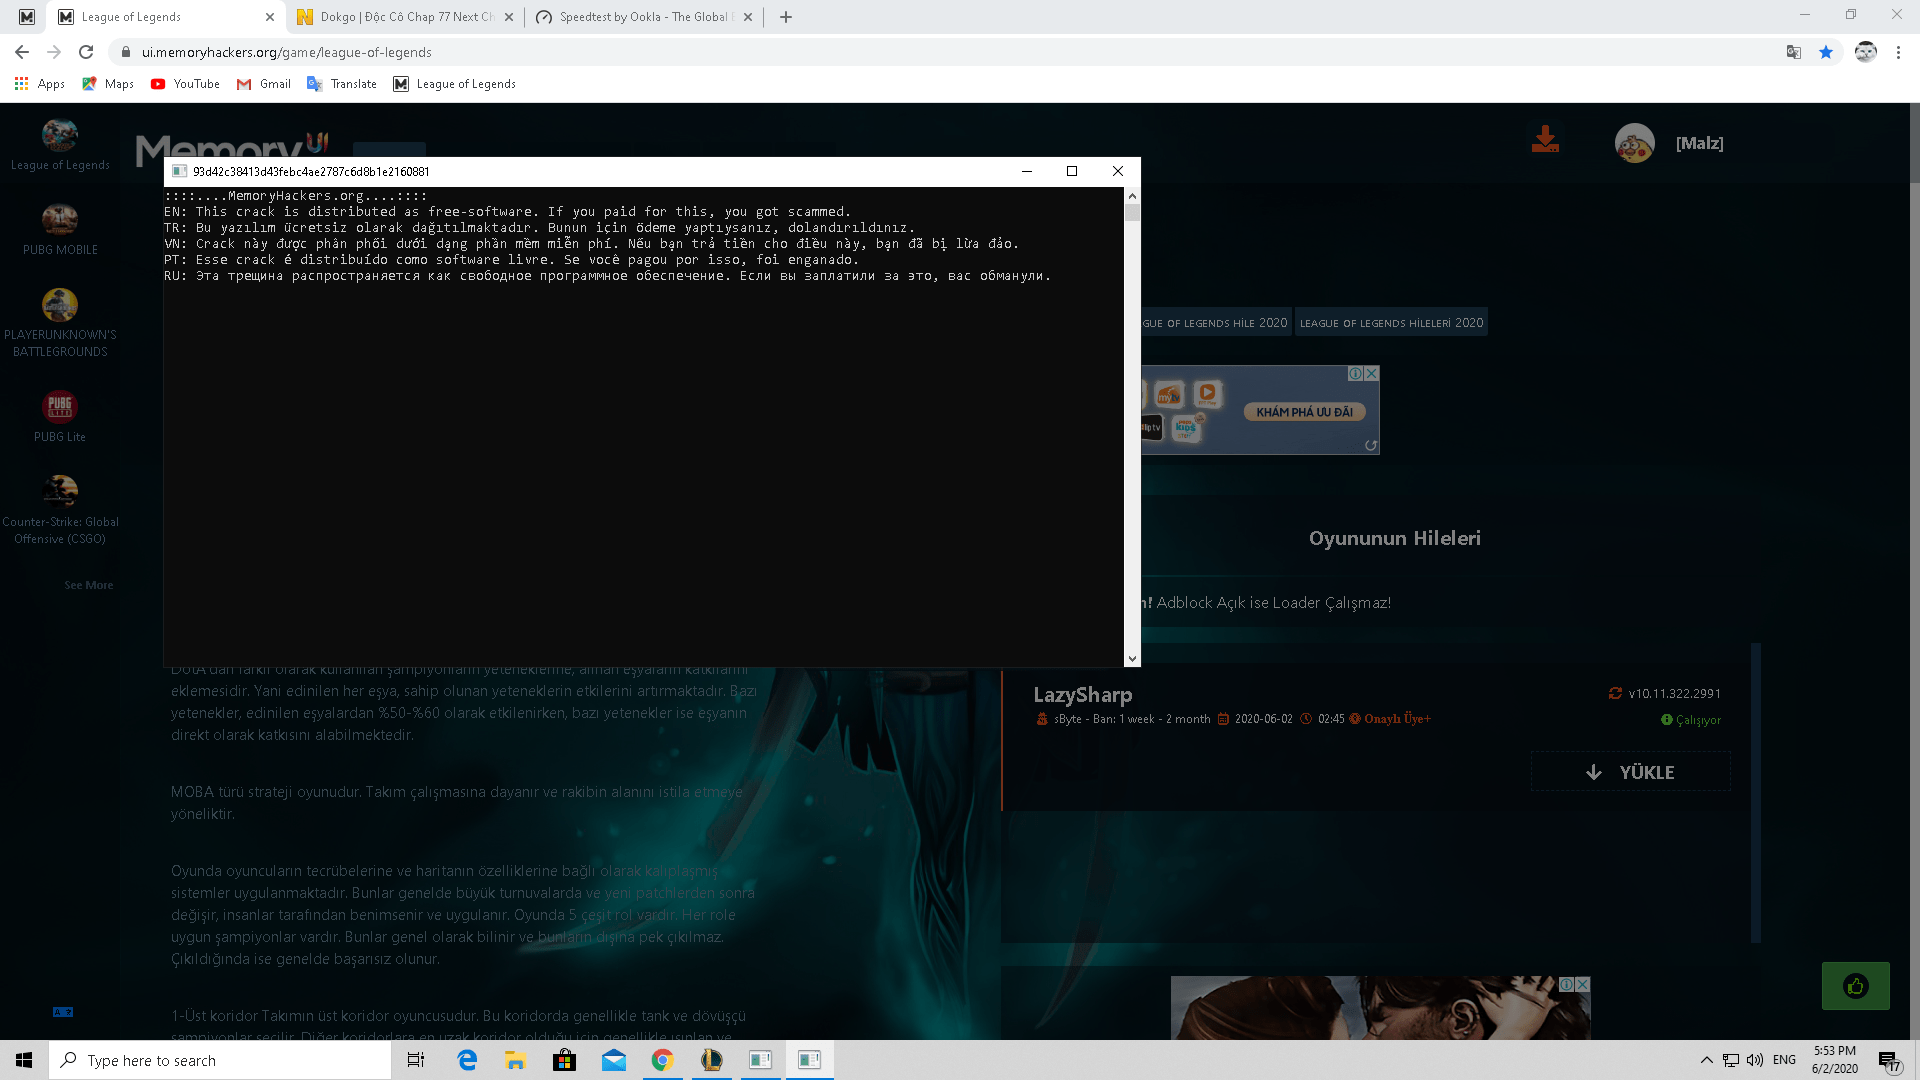Switch to Chrome on taskbar
This screenshot has height=1080, width=1920.
point(663,1060)
